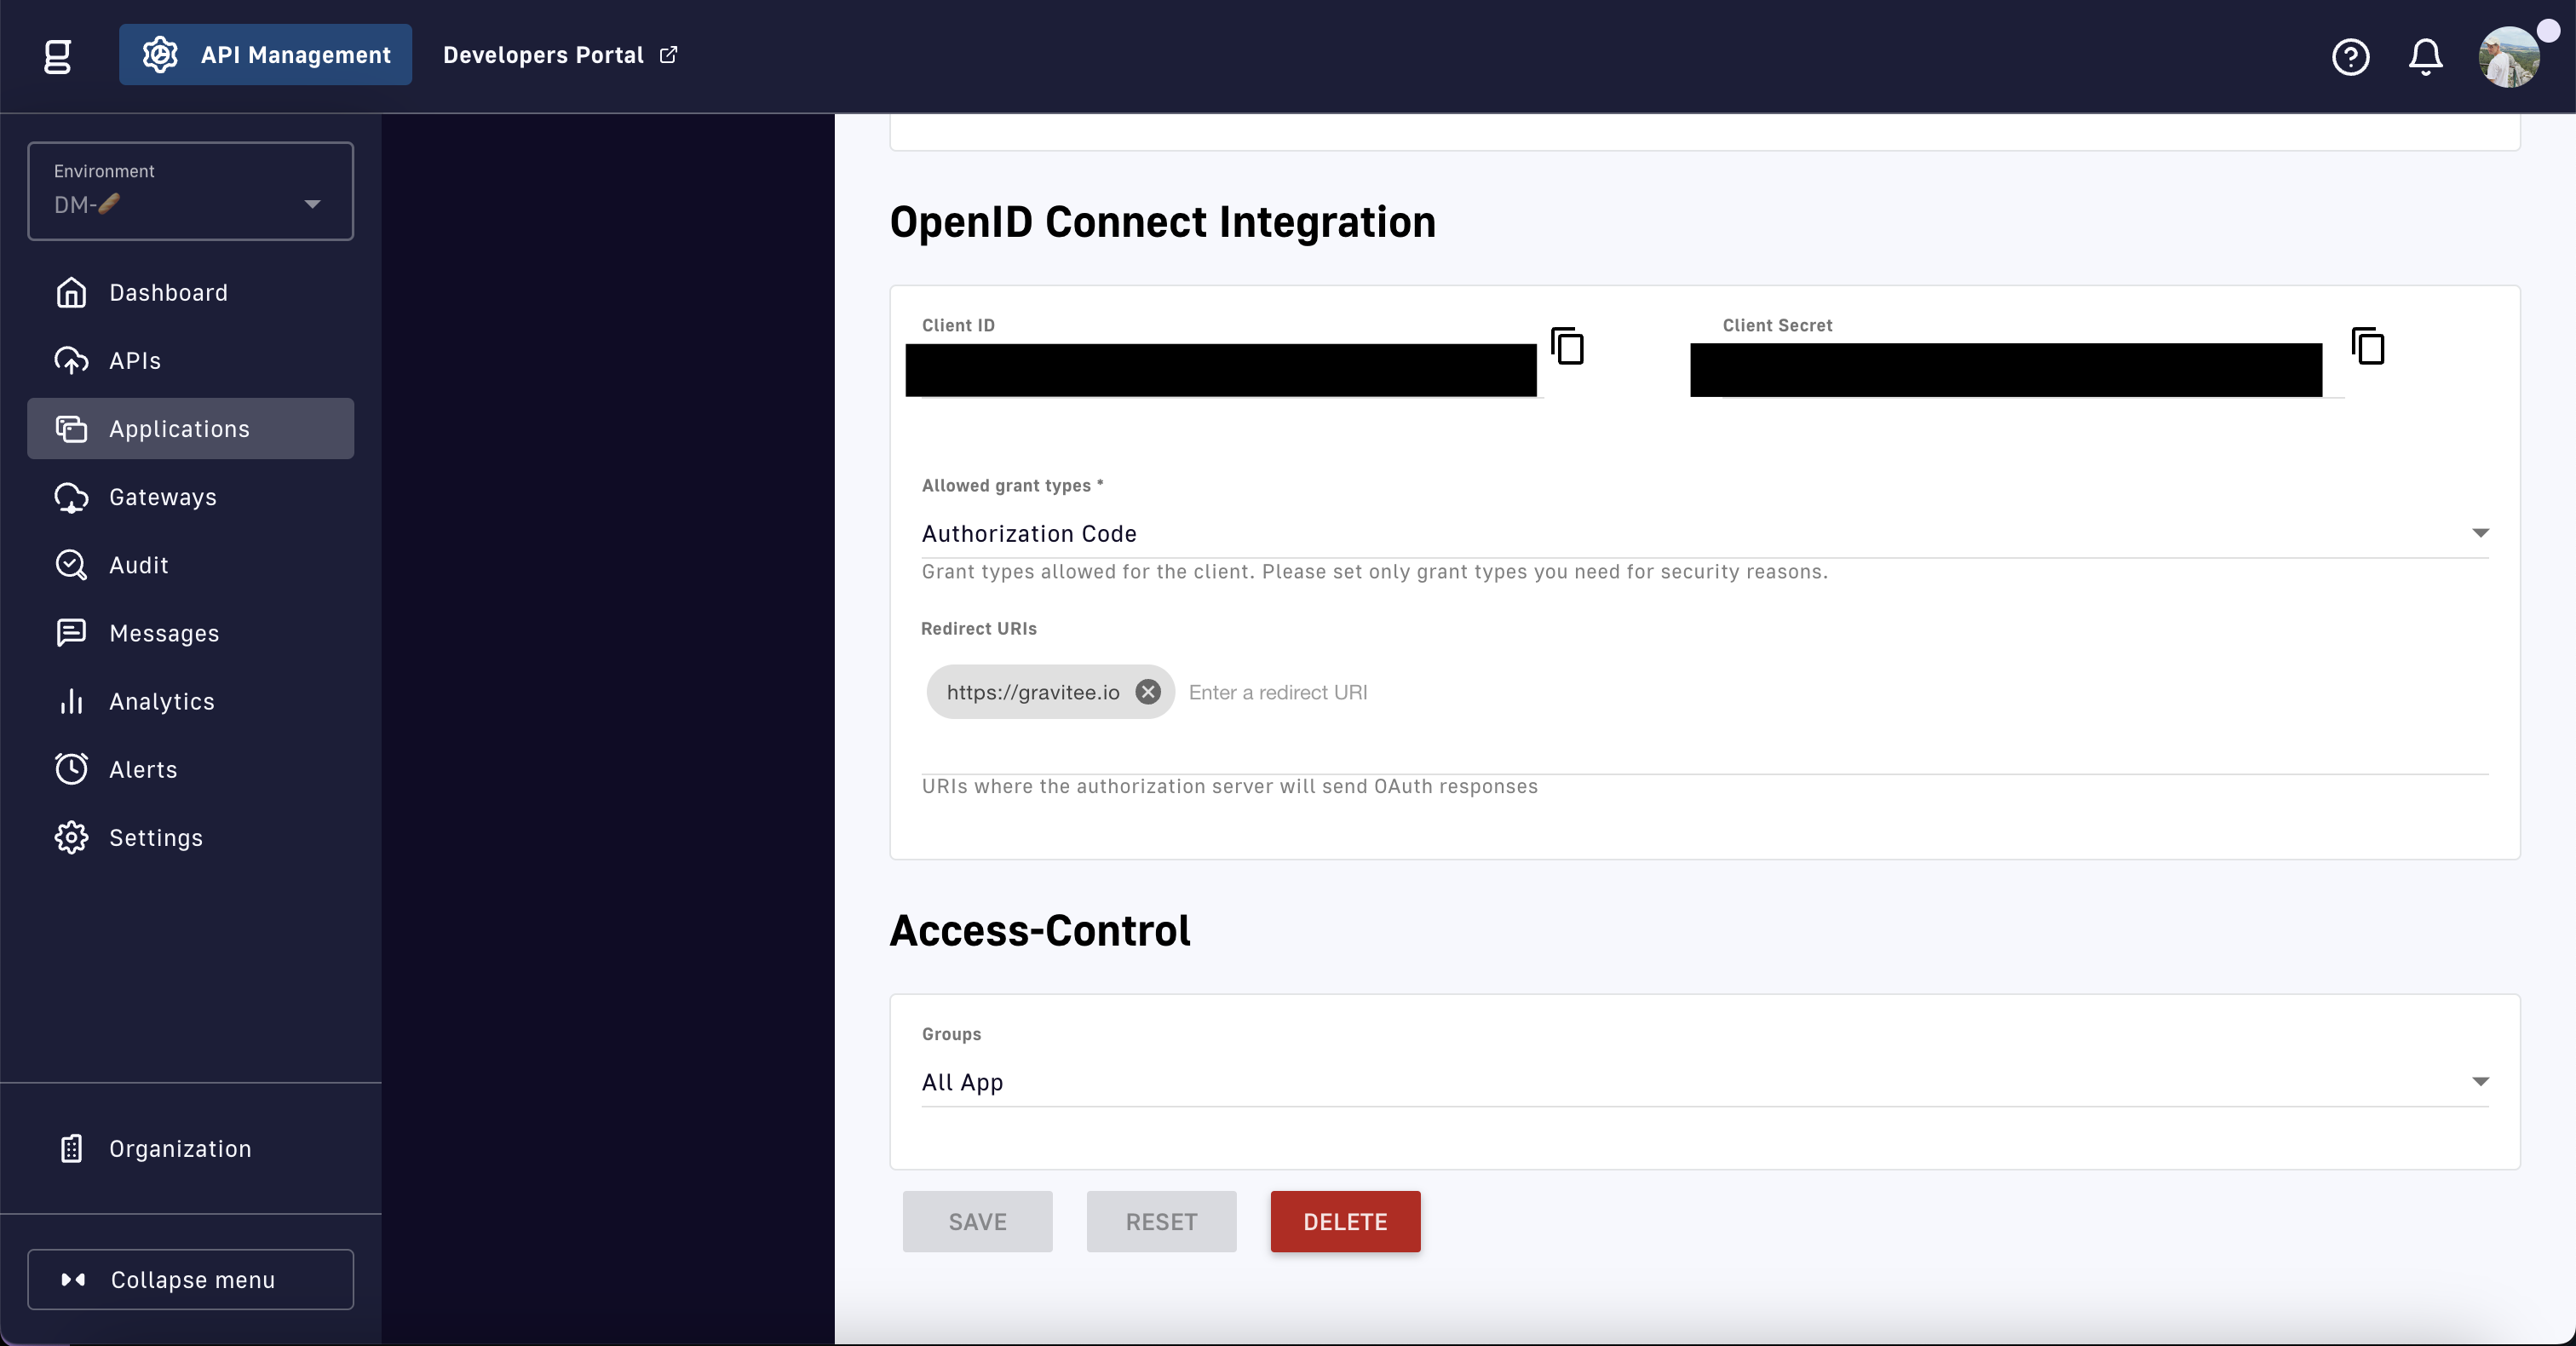Screen dimensions: 2576x1346
Task: Copy the Client ID to clipboard
Action: pyautogui.click(x=1567, y=346)
